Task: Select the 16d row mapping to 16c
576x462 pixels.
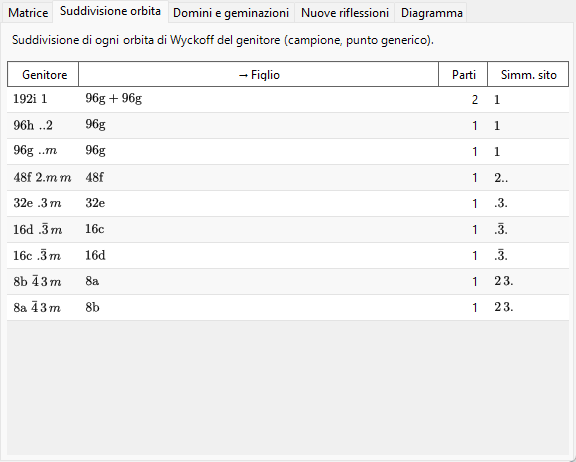Action: coord(288,230)
